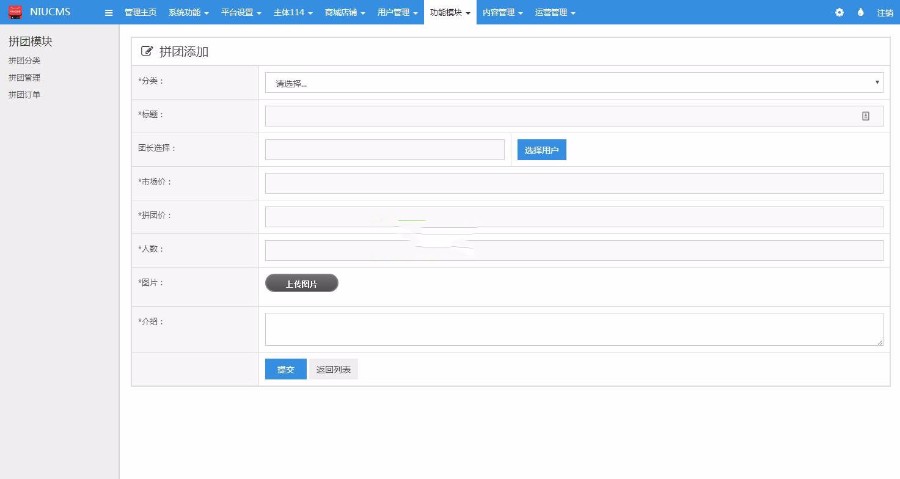The height and width of the screenshot is (479, 900).
Task: Click the contact card icon in 标题 field
Action: pyautogui.click(x=866, y=116)
